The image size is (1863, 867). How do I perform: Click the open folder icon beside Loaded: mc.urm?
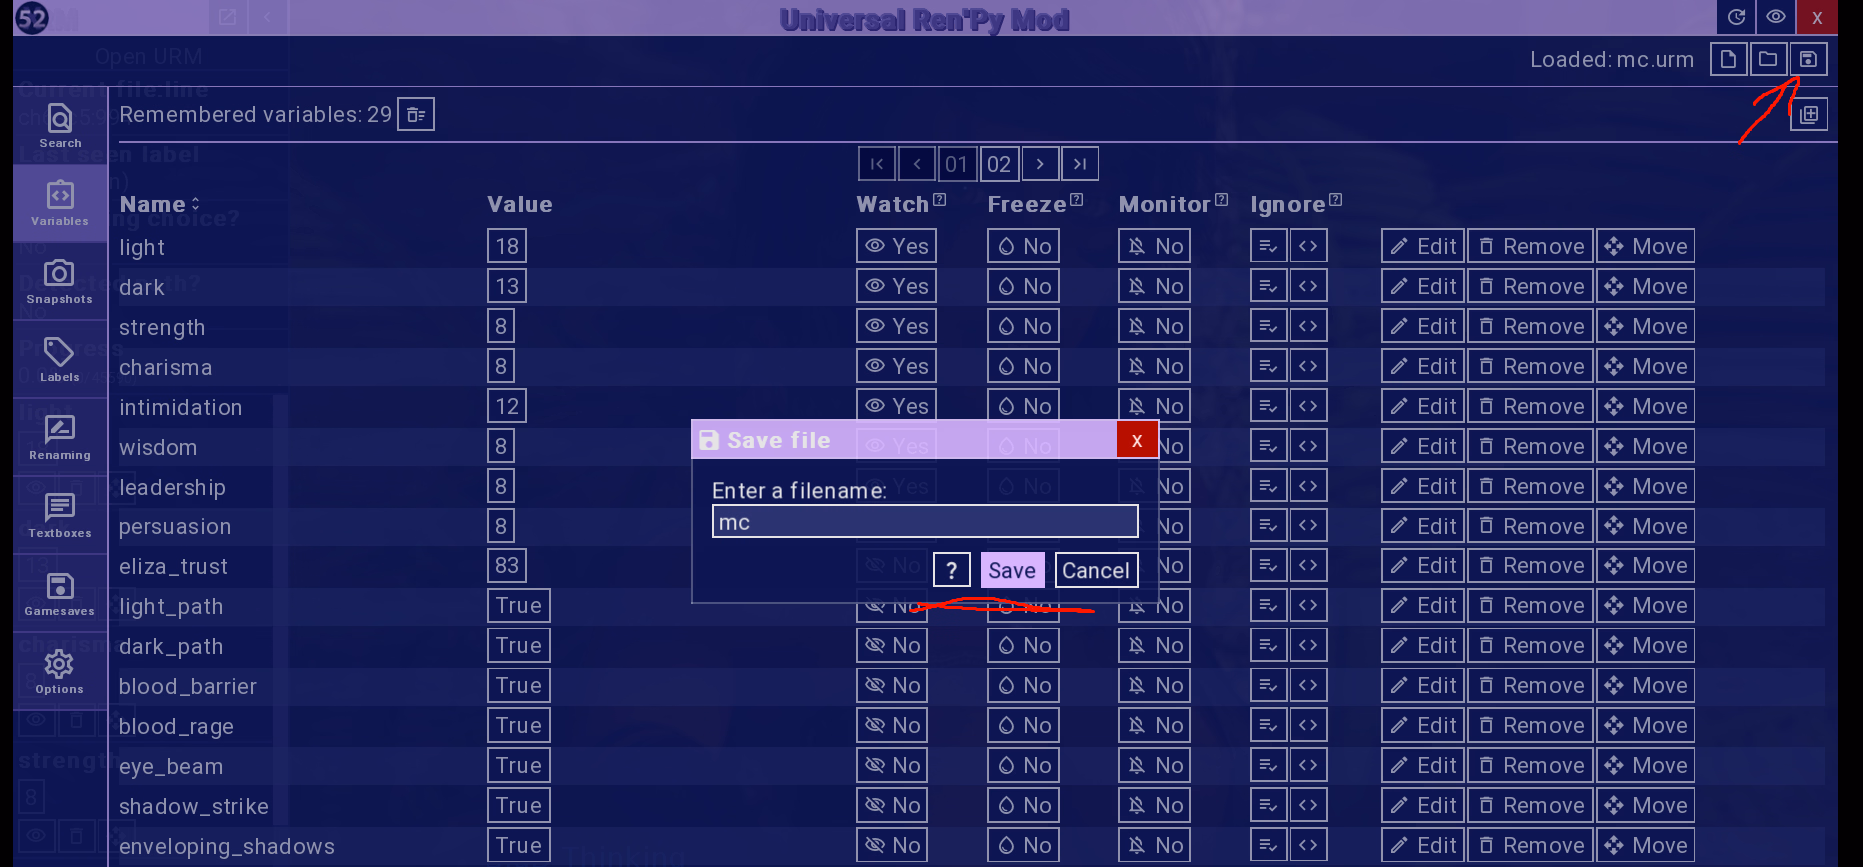[x=1768, y=59]
